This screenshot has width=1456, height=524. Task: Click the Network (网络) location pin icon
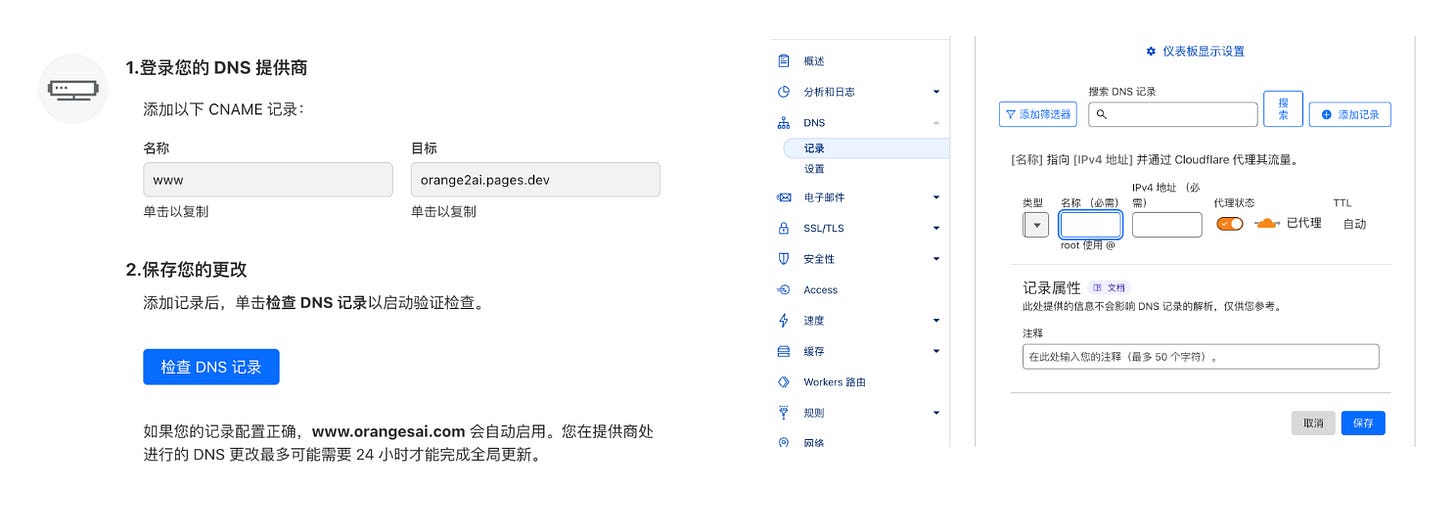[x=784, y=442]
